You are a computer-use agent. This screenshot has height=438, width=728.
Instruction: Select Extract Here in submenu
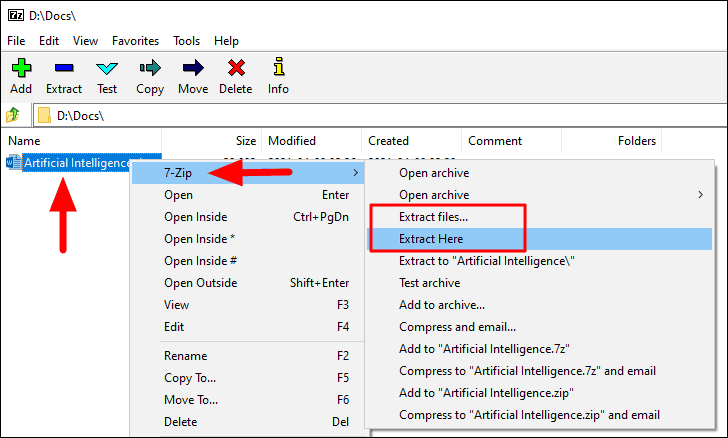pyautogui.click(x=540, y=239)
